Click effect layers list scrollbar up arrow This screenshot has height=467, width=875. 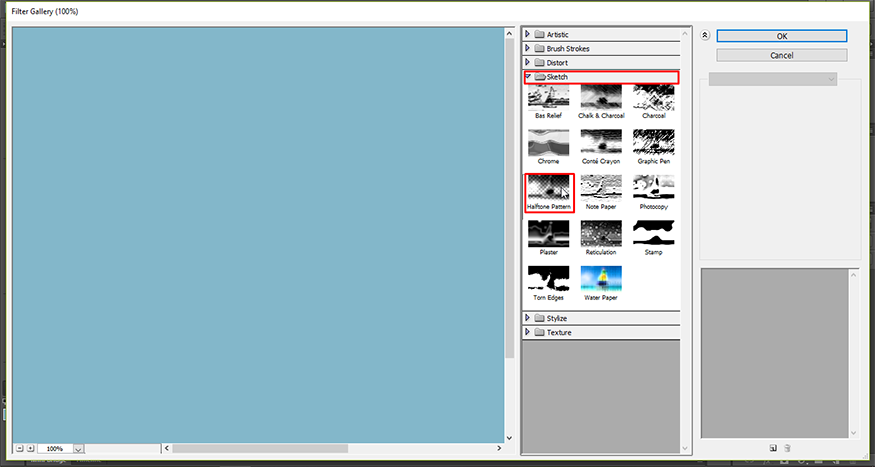click(854, 274)
